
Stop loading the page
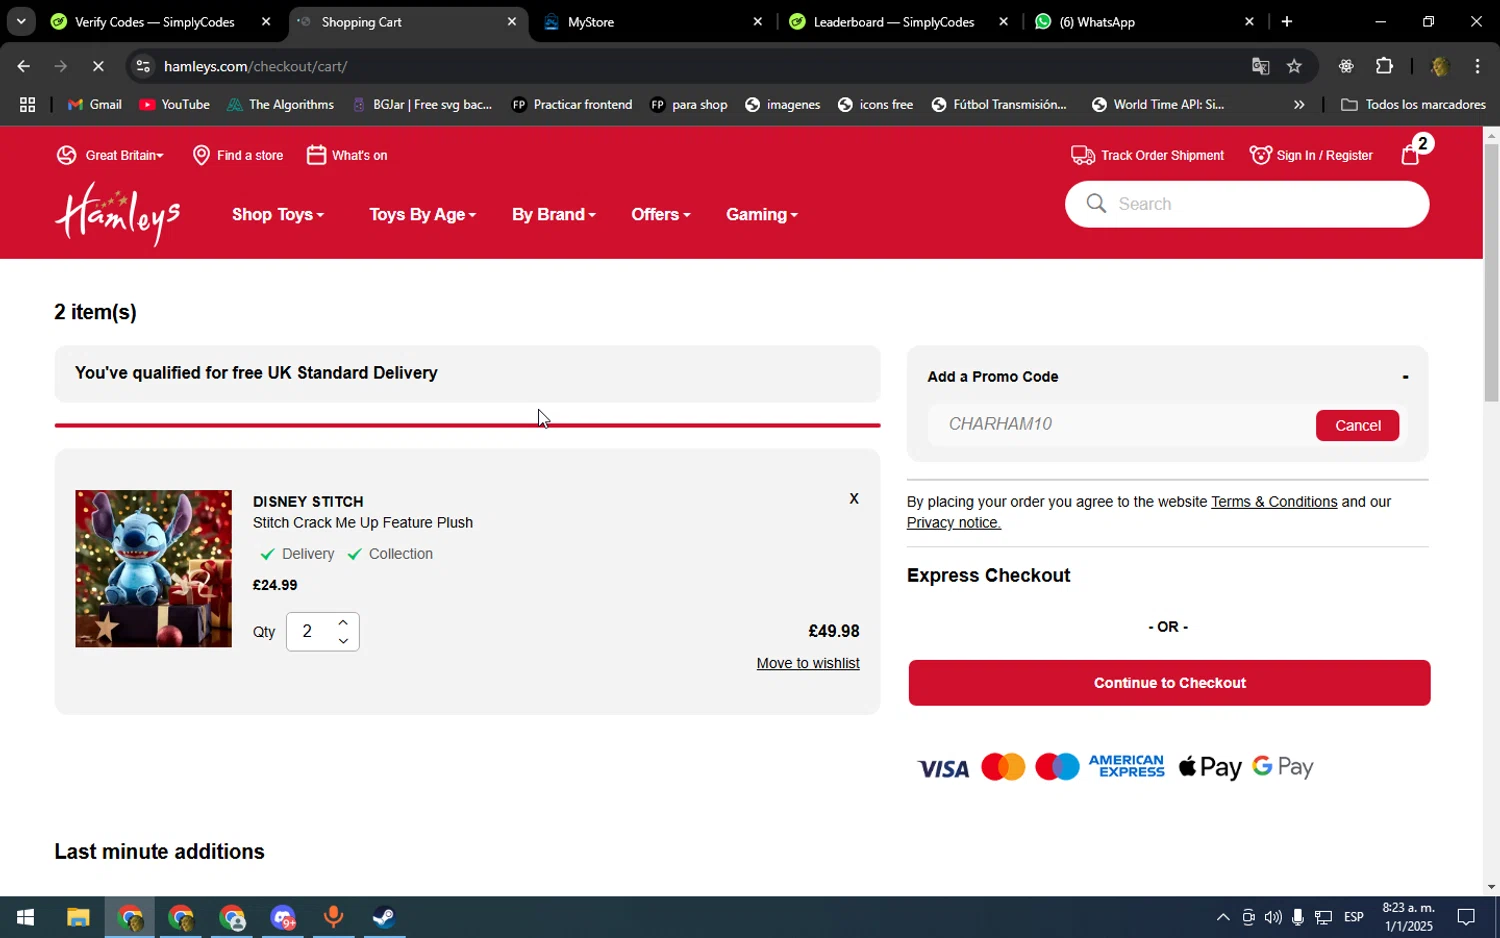click(x=98, y=66)
